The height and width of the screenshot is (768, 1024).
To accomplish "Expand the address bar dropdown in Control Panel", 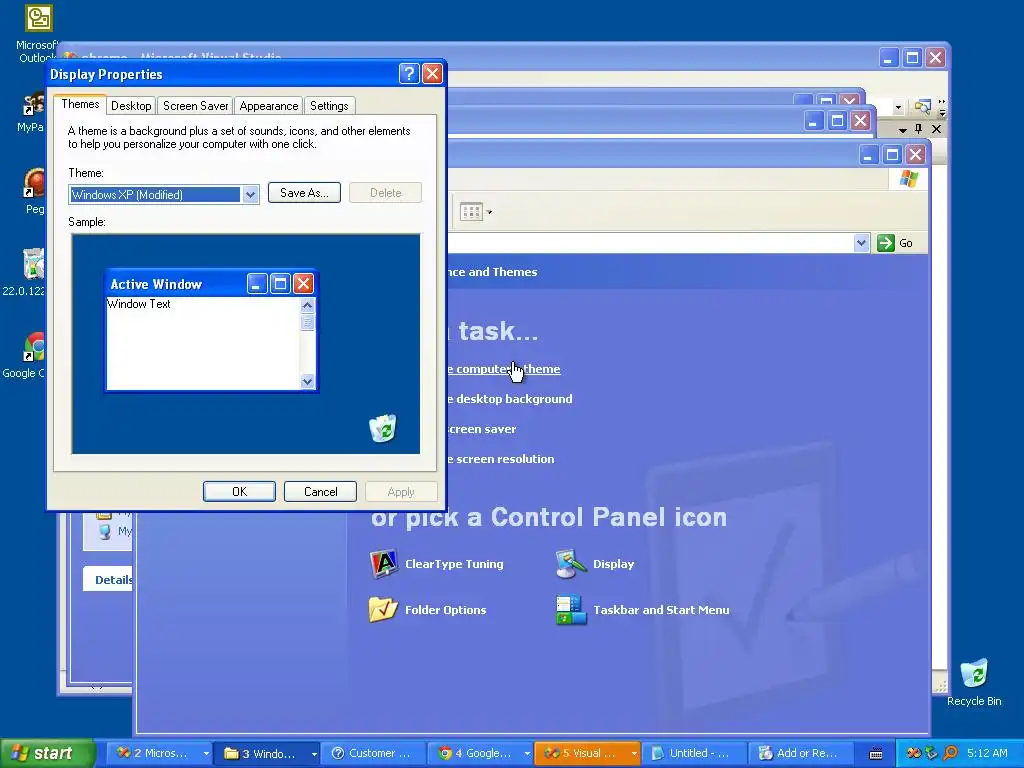I will pos(861,243).
